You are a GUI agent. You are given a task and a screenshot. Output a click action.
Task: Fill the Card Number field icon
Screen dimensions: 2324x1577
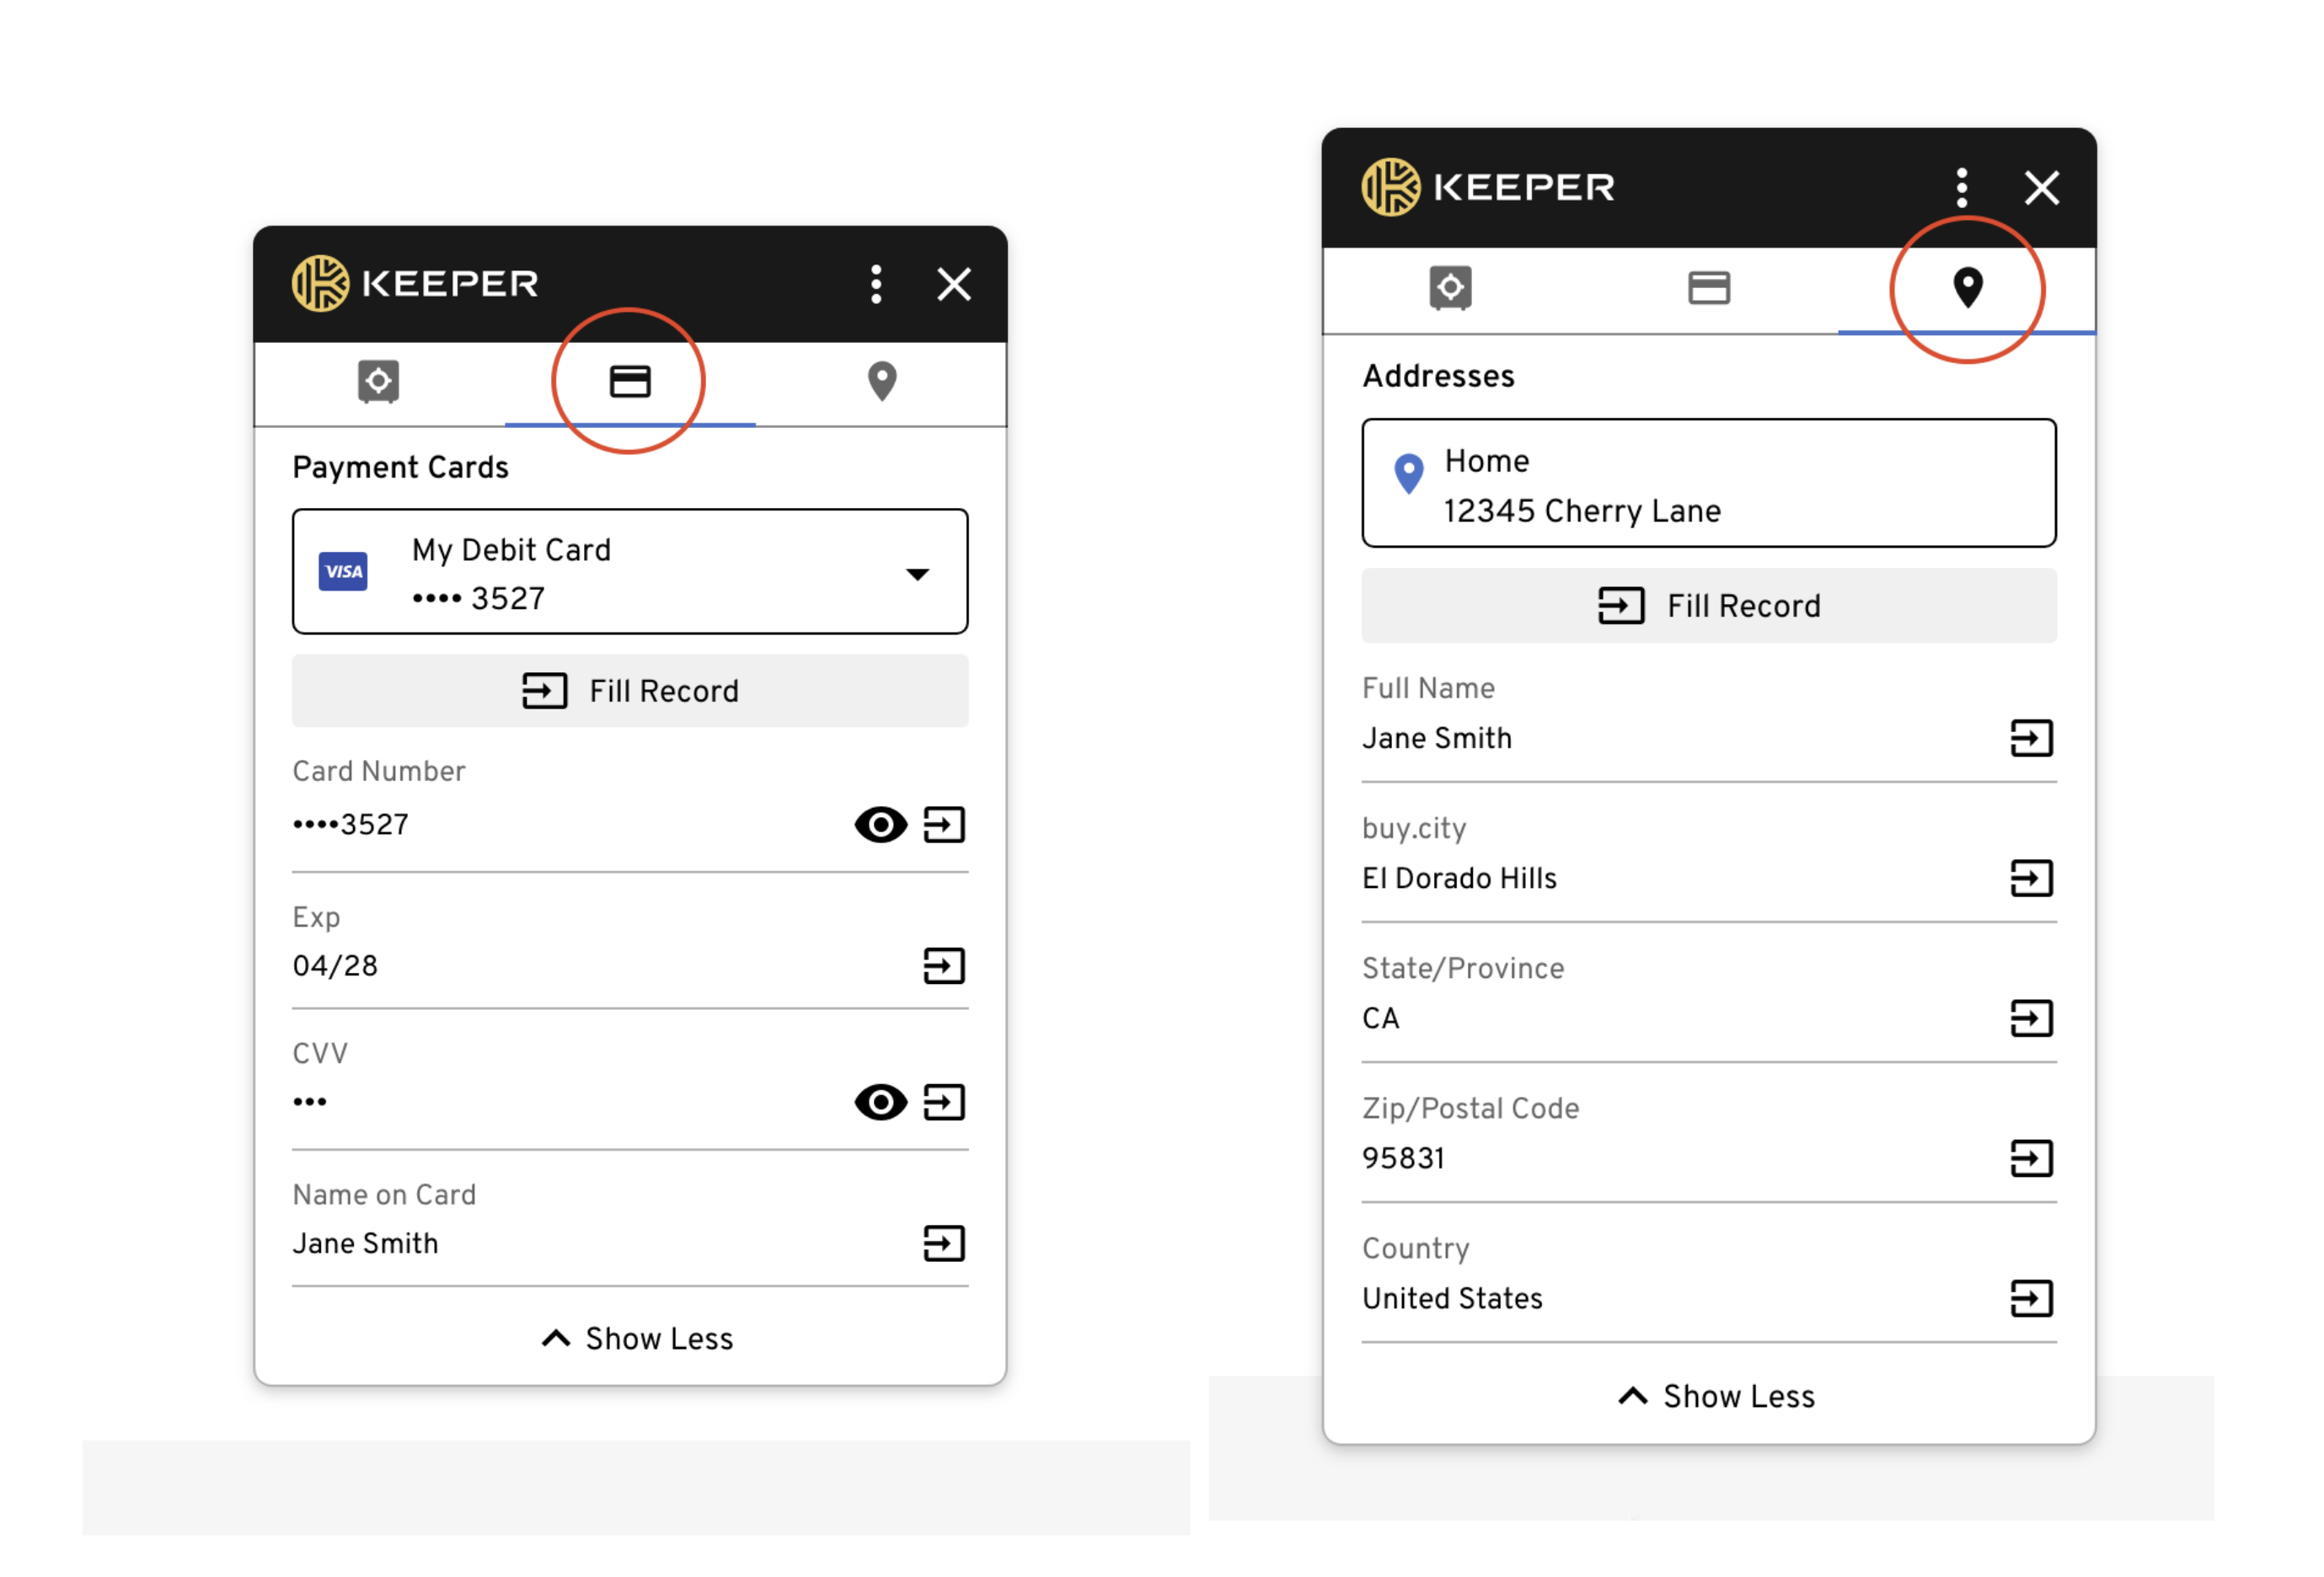(943, 825)
